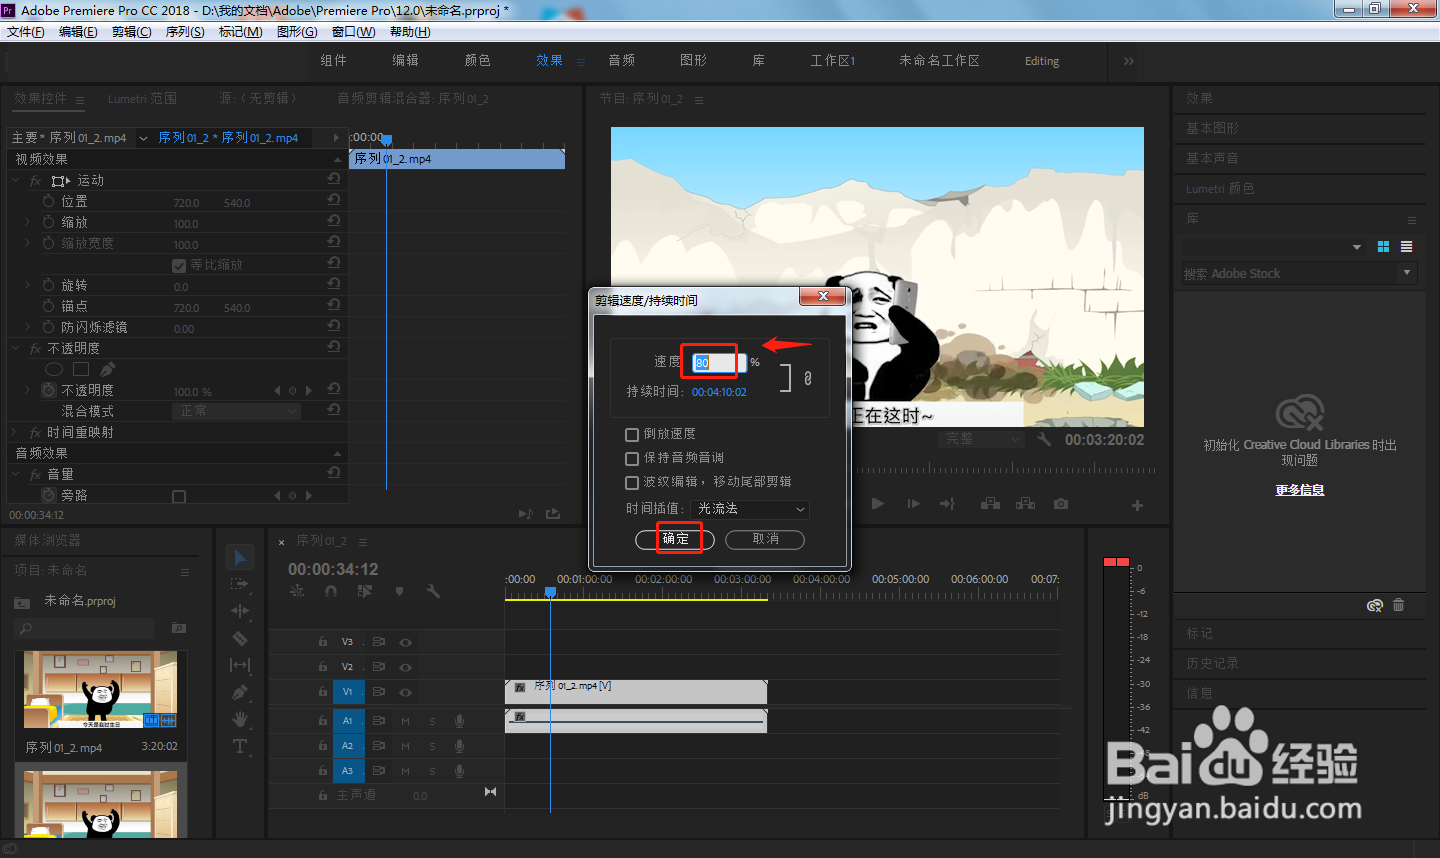The image size is (1440, 858).
Task: Toggle timeline Snap magnet icon
Action: coord(331,591)
